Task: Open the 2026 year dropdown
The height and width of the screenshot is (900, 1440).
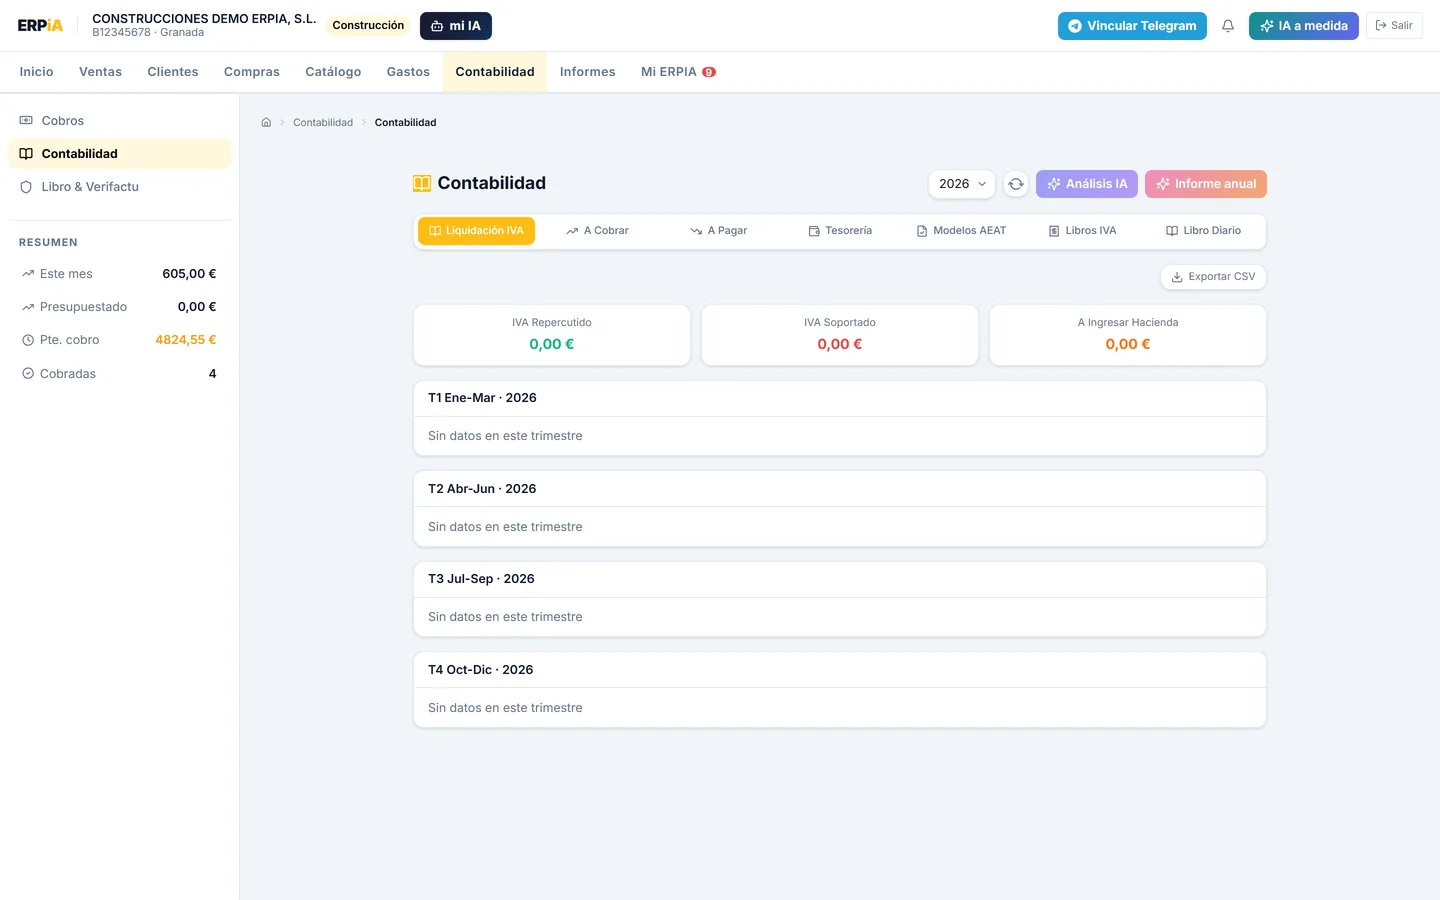Action: click(962, 184)
